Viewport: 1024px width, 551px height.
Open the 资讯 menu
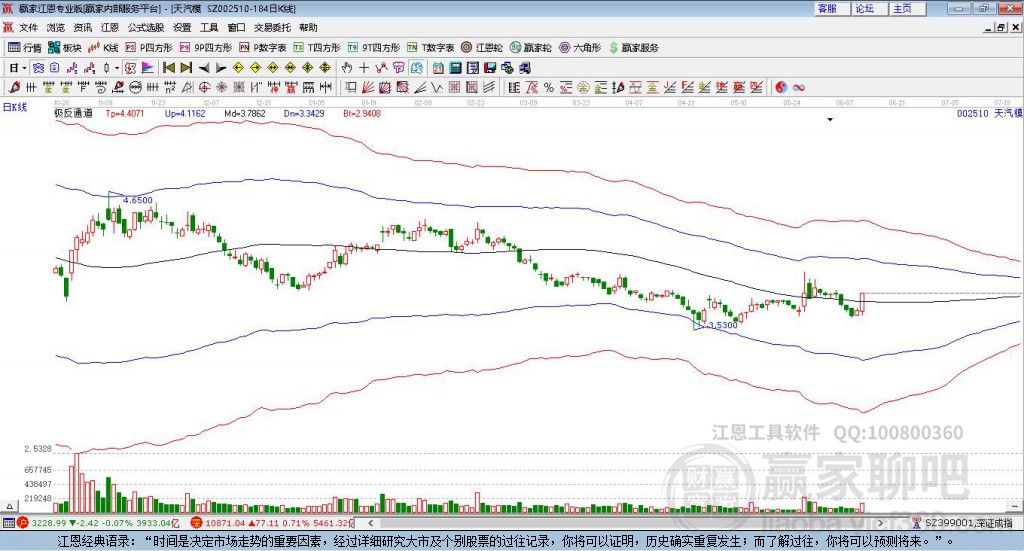[82, 27]
